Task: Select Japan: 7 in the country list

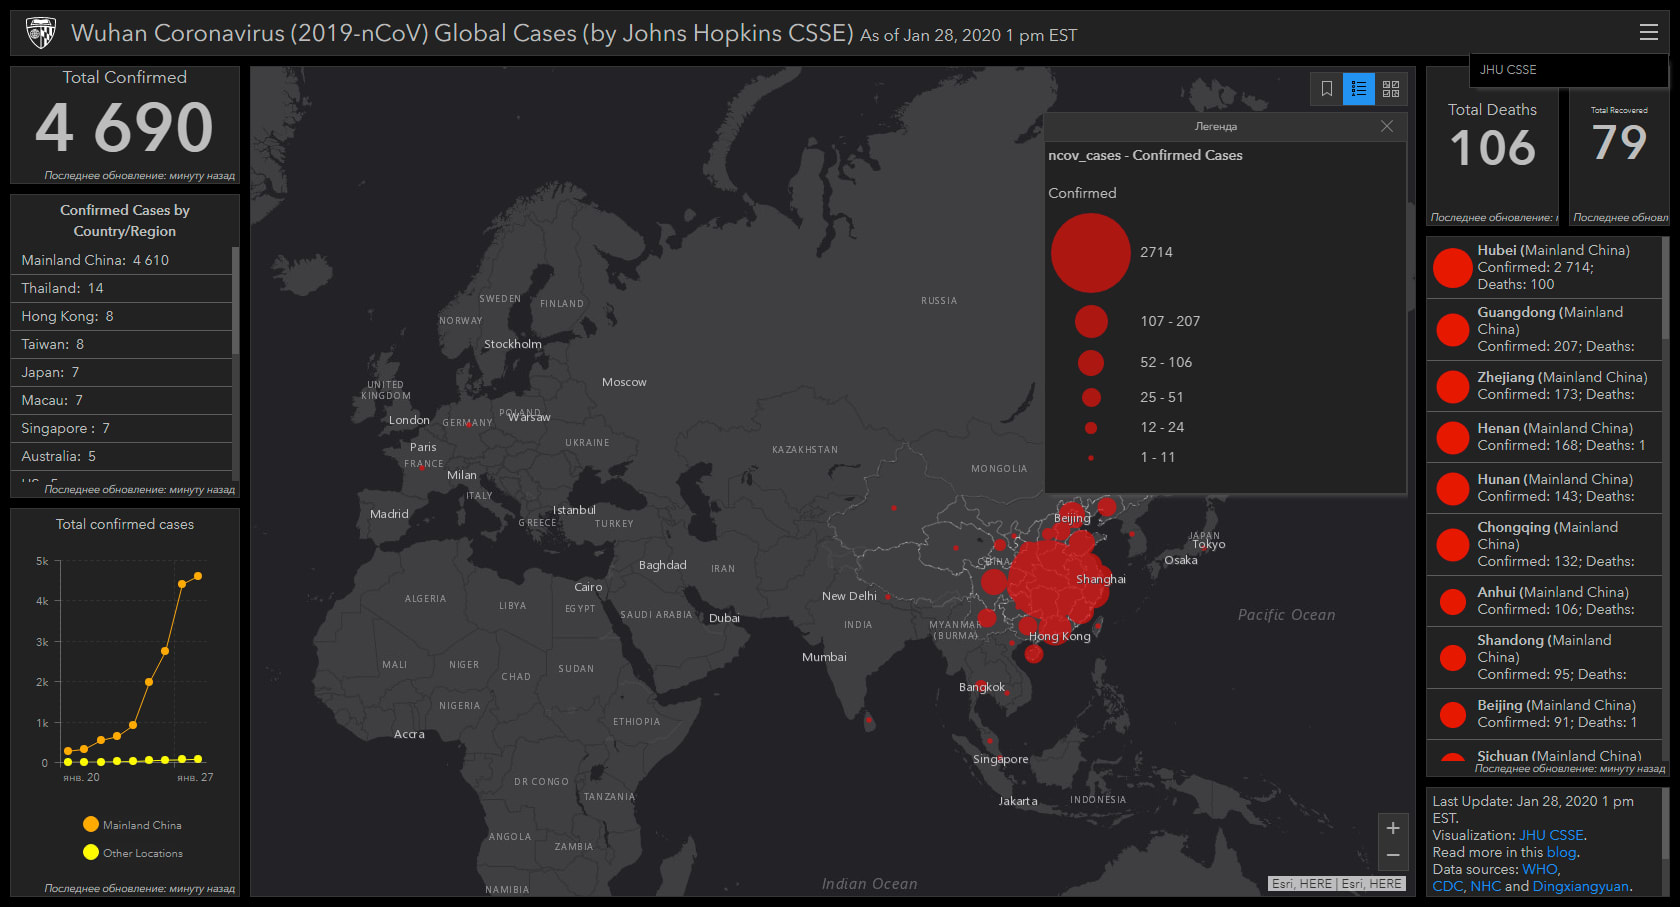Action: (x=121, y=372)
